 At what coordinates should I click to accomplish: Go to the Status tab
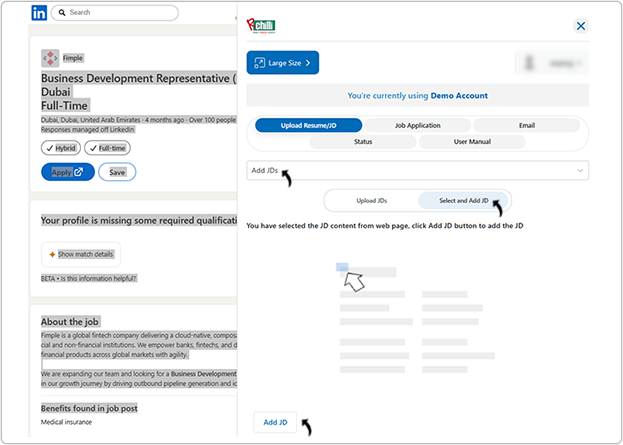click(363, 142)
